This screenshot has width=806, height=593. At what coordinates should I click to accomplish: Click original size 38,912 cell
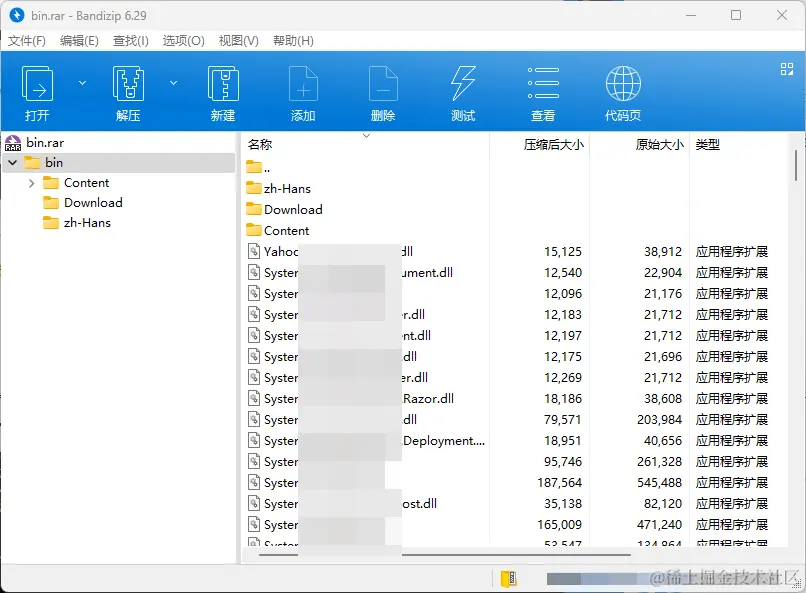tap(663, 252)
